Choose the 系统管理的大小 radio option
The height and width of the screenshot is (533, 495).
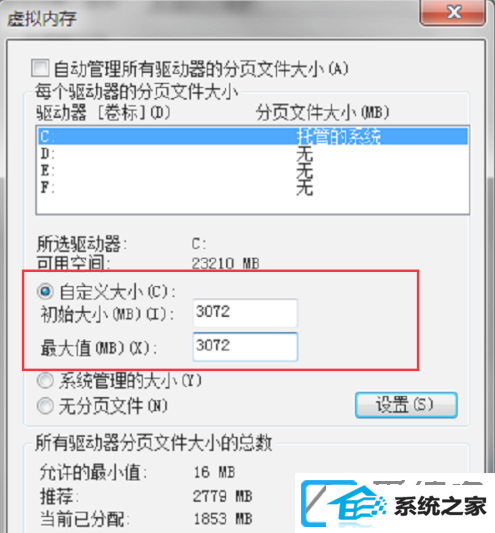point(45,380)
